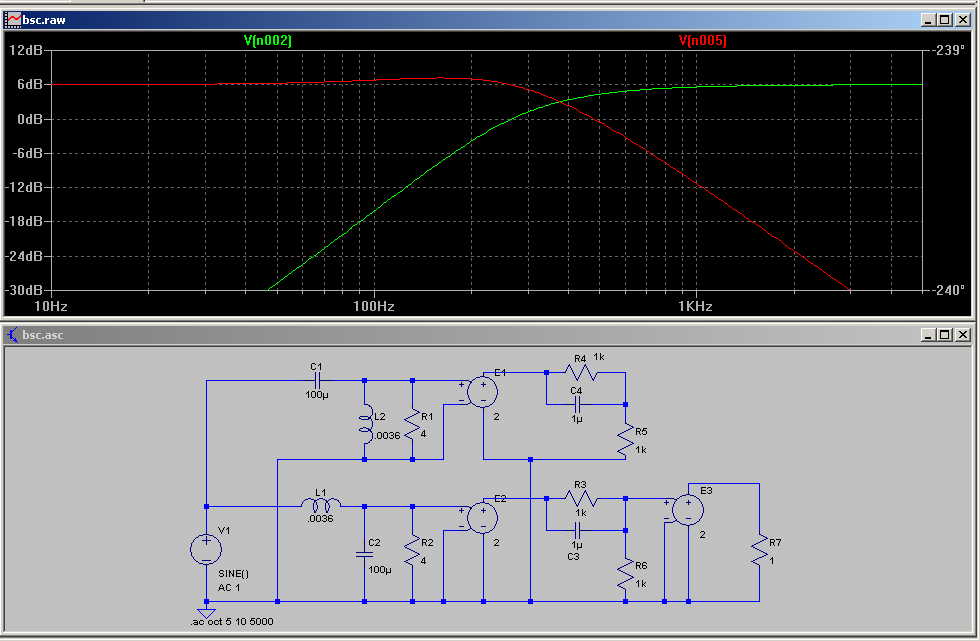Click the 1KHz frequency axis label
This screenshot has width=980, height=641.
pyautogui.click(x=695, y=307)
